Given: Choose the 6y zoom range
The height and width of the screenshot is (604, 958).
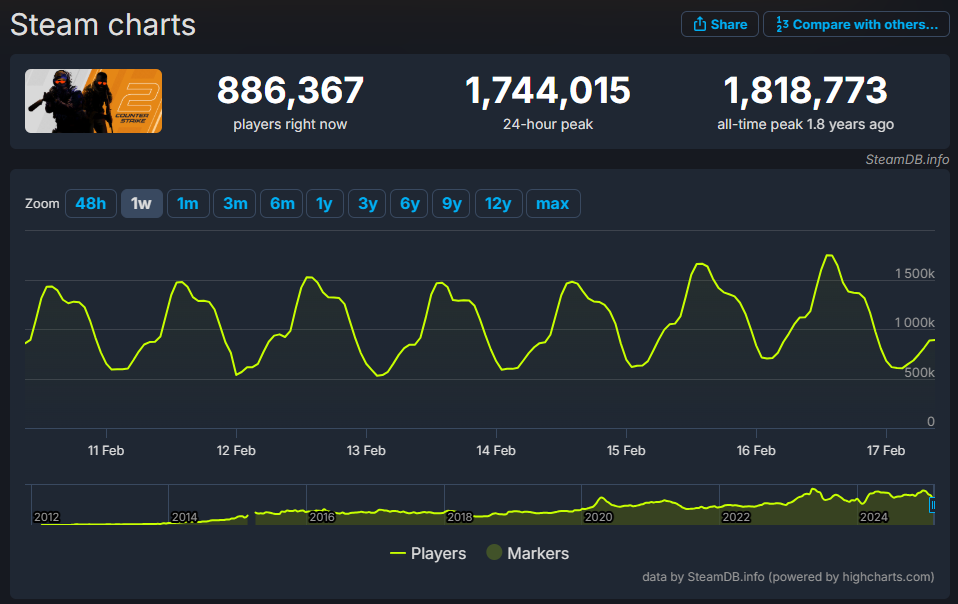Looking at the screenshot, I should 409,203.
